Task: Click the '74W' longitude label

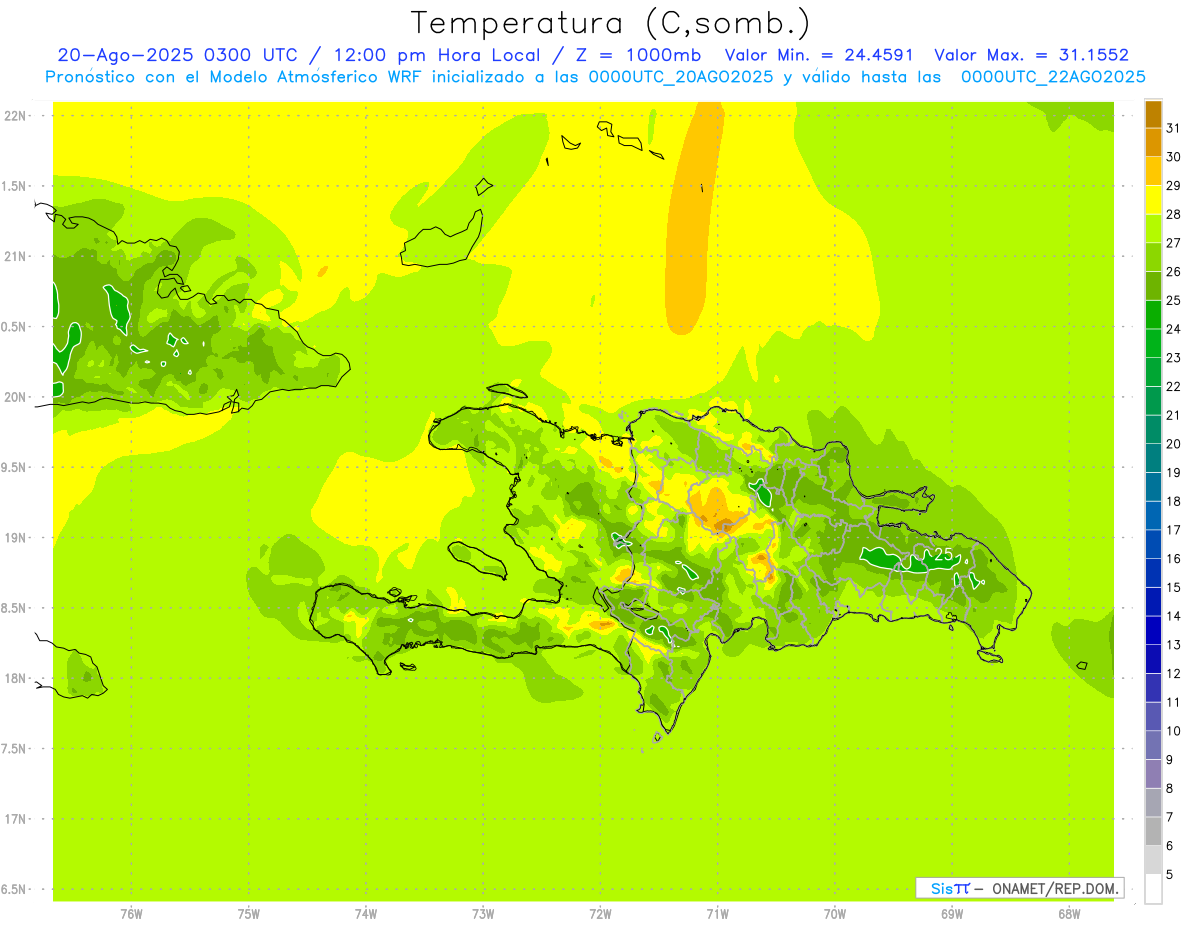Action: 366,914
